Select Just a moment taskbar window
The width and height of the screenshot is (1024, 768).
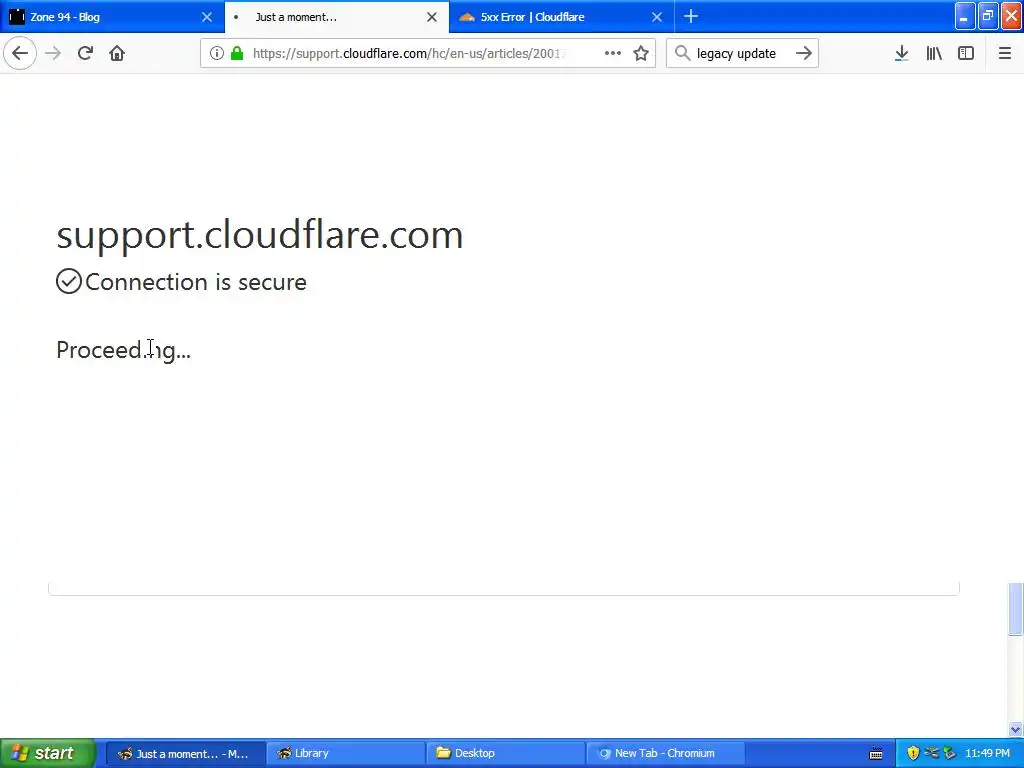pyautogui.click(x=186, y=753)
